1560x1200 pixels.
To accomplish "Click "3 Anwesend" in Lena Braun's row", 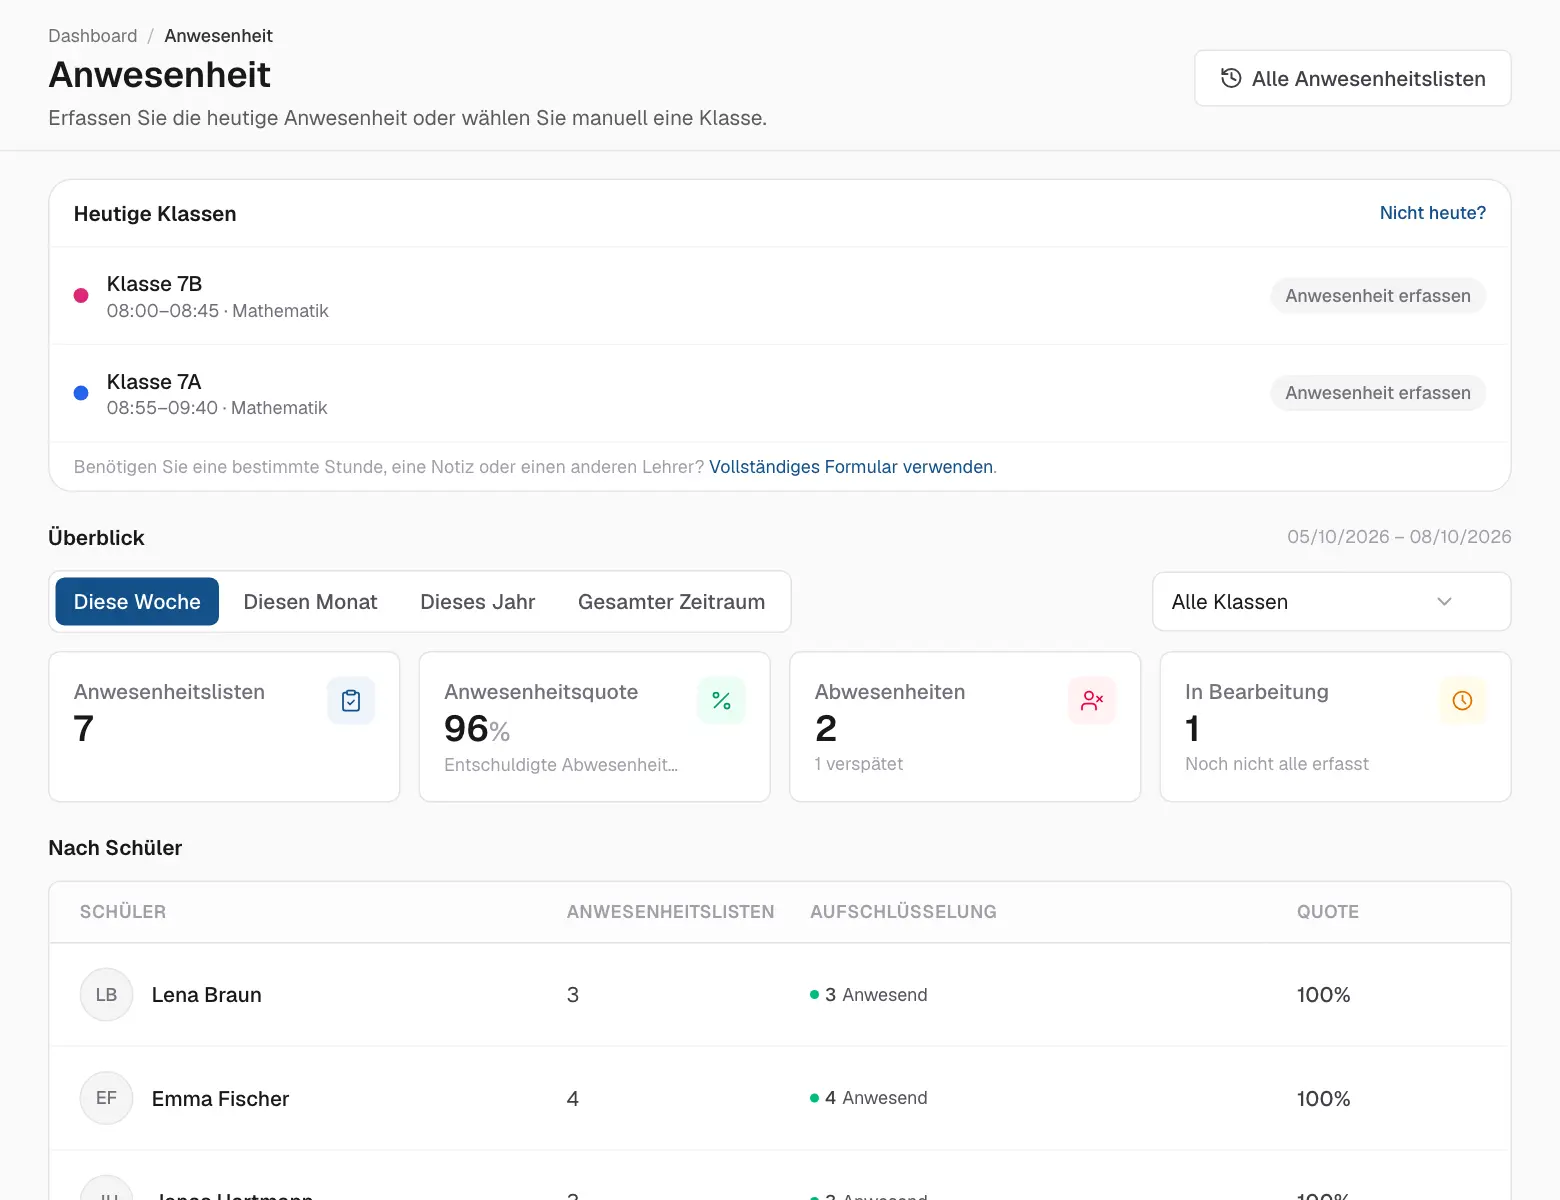I will pos(869,995).
